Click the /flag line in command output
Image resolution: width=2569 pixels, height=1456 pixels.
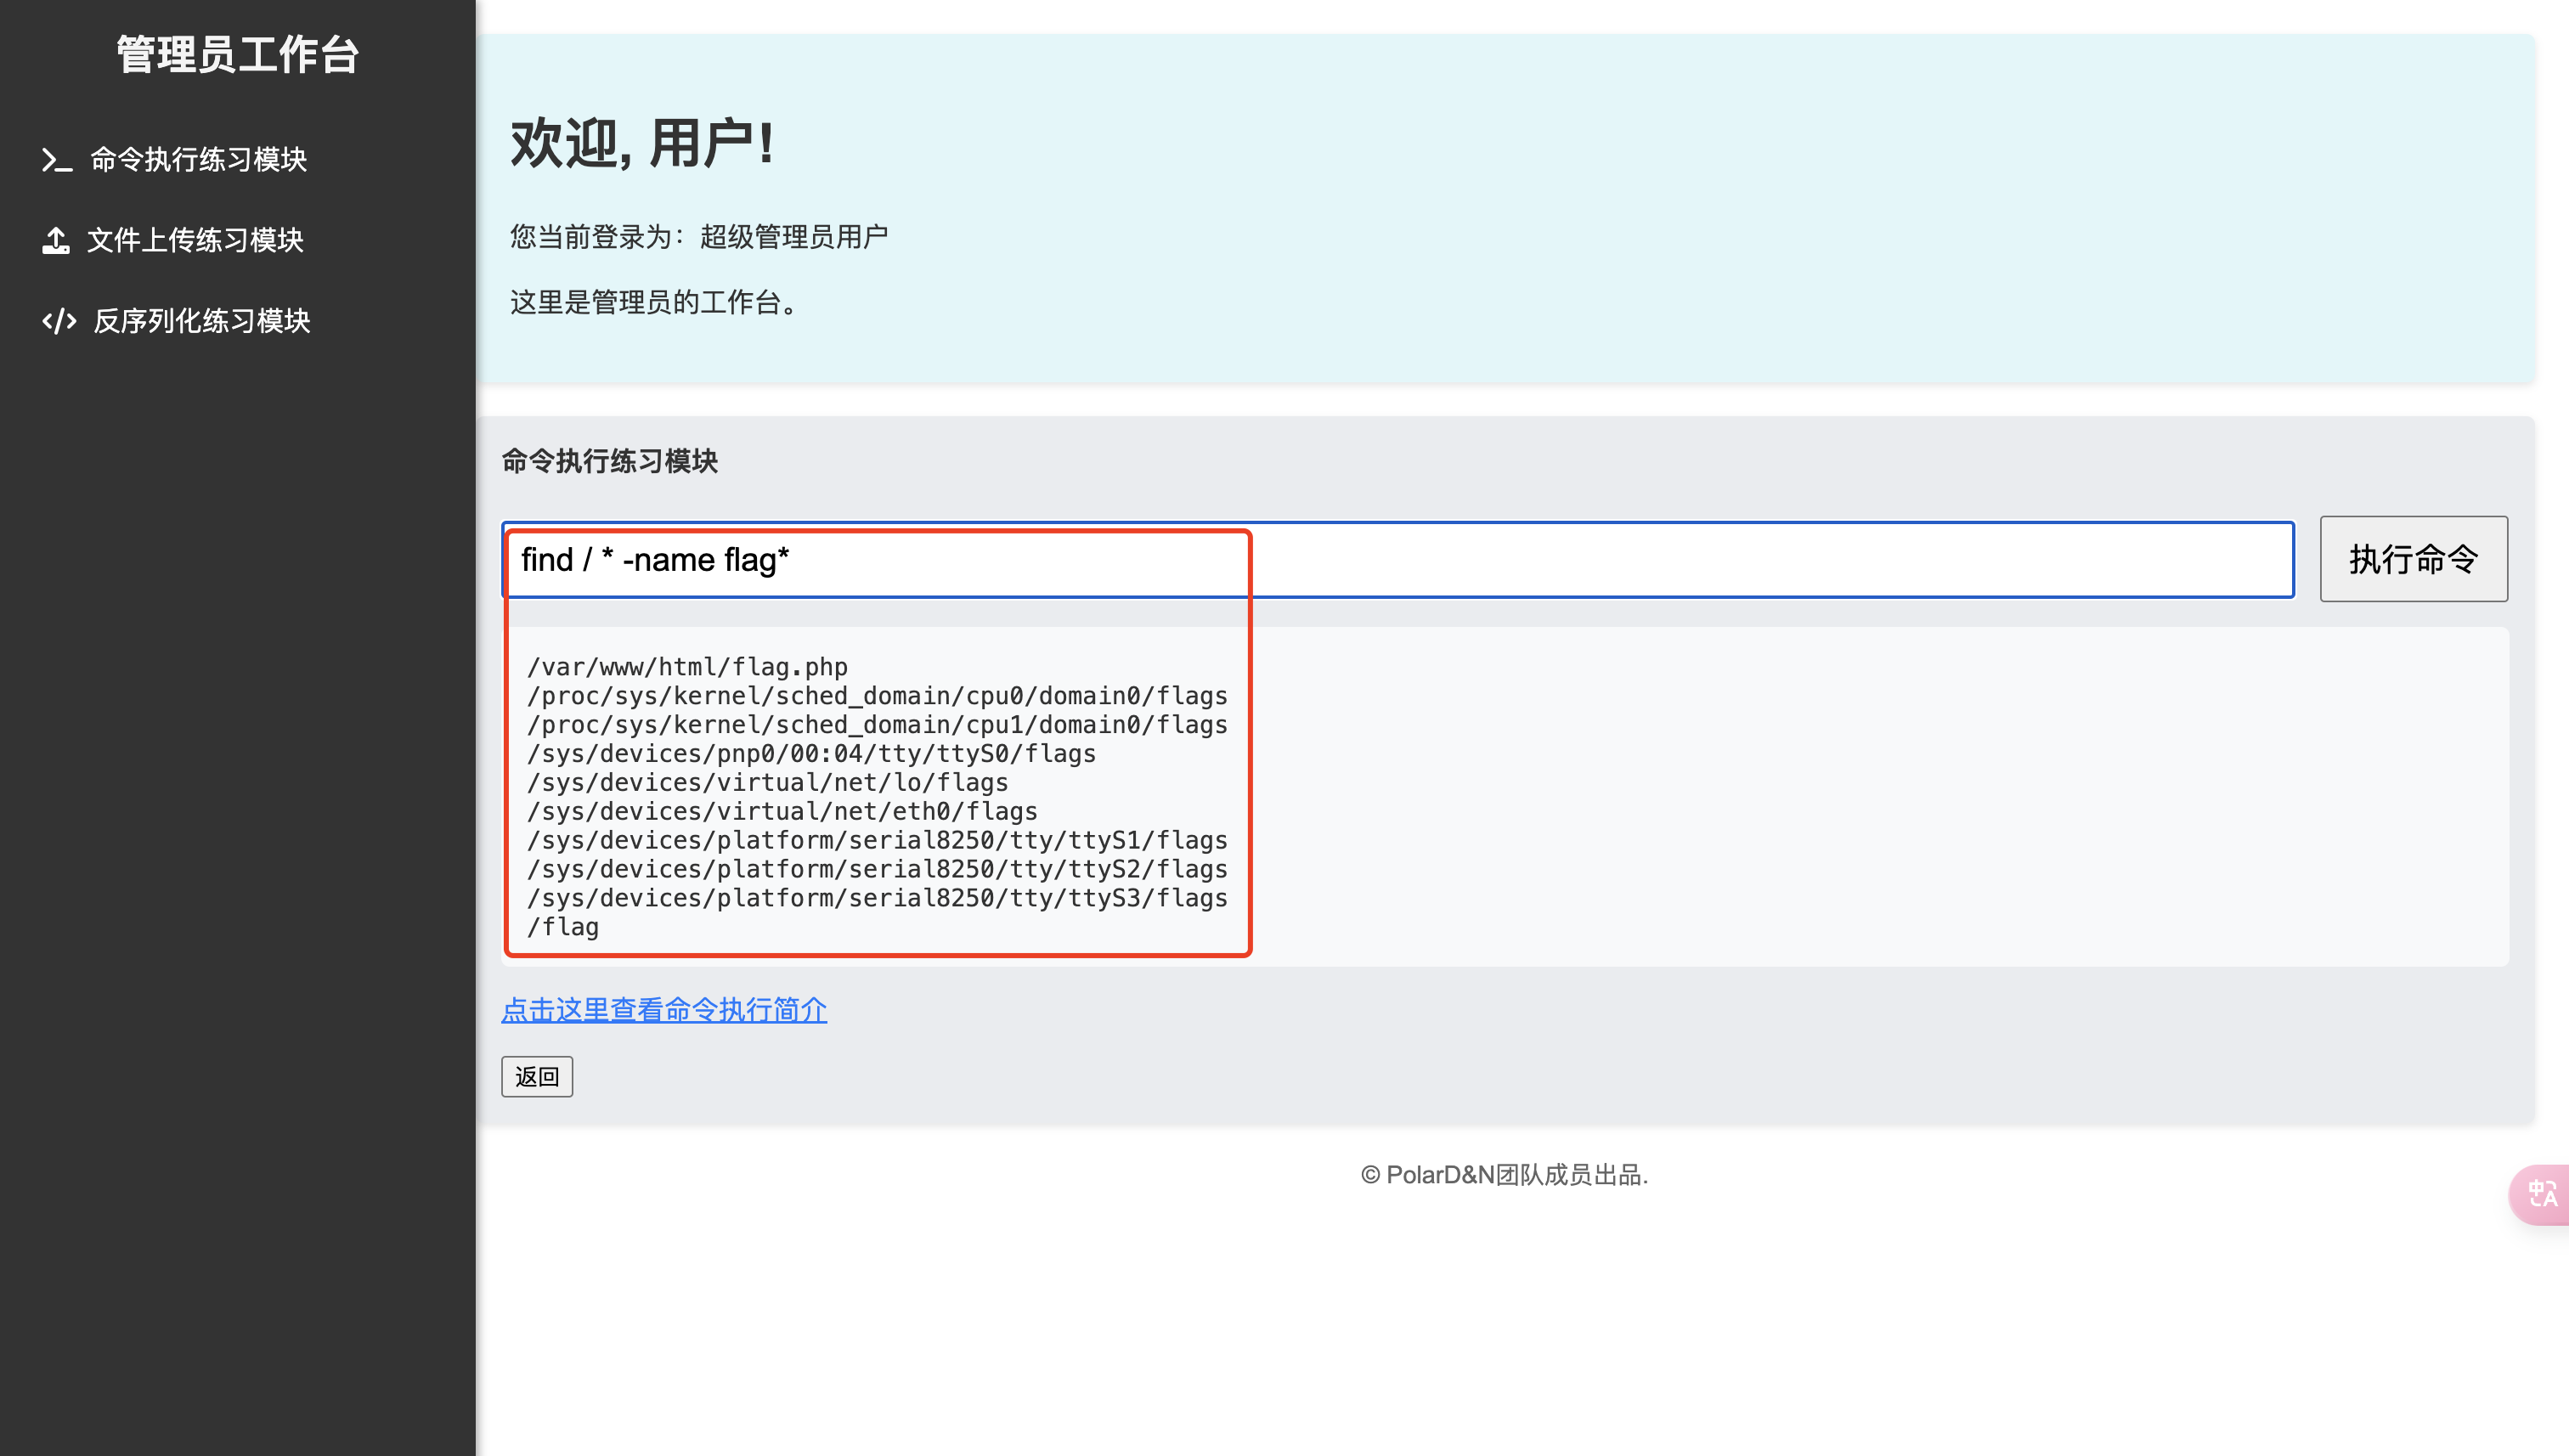click(563, 927)
